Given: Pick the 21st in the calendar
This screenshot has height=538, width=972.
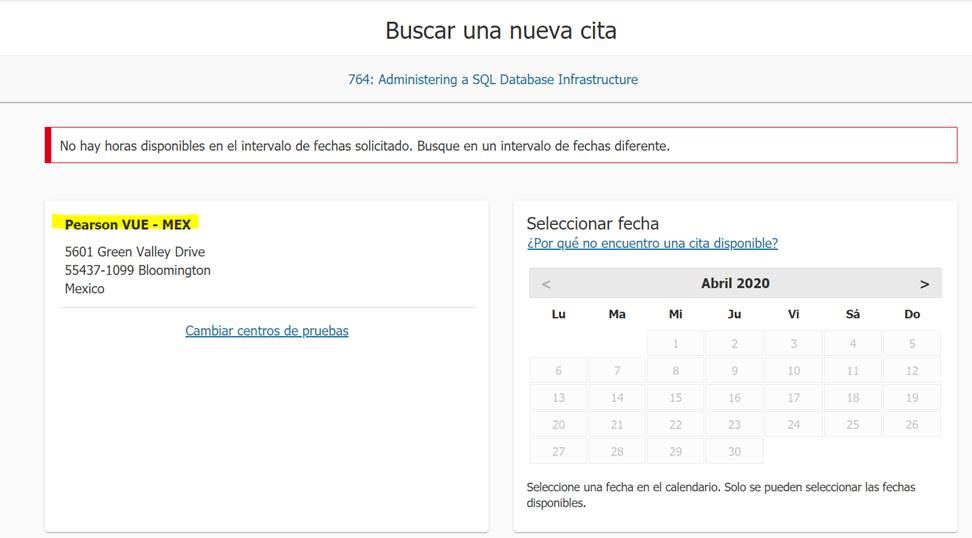Looking at the screenshot, I should [x=617, y=425].
